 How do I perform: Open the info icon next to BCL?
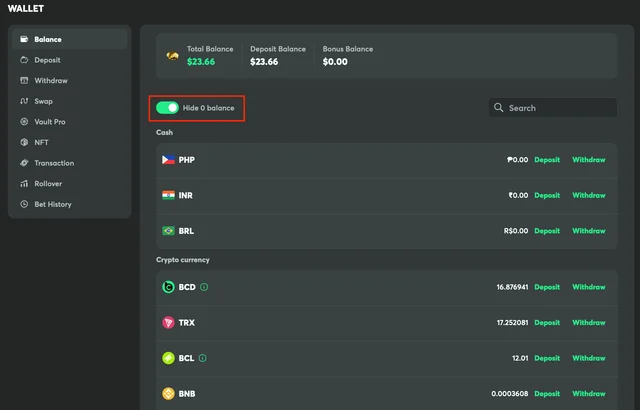(x=202, y=358)
